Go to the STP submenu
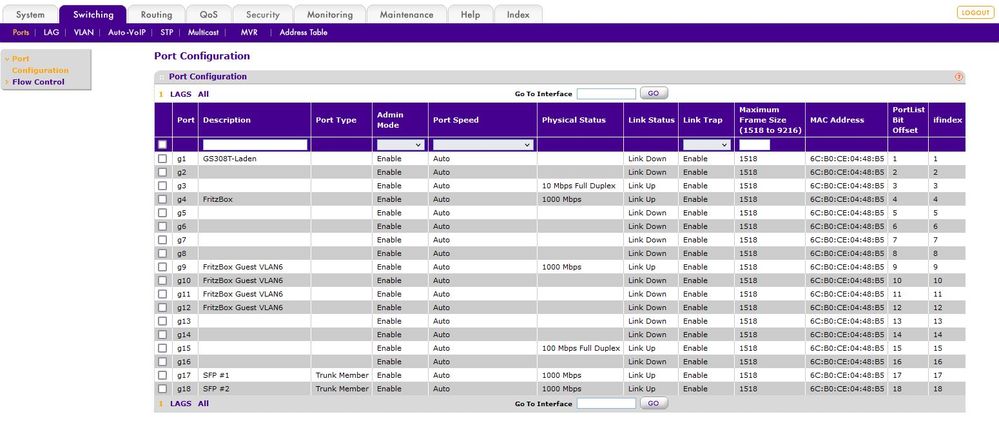 pyautogui.click(x=167, y=32)
